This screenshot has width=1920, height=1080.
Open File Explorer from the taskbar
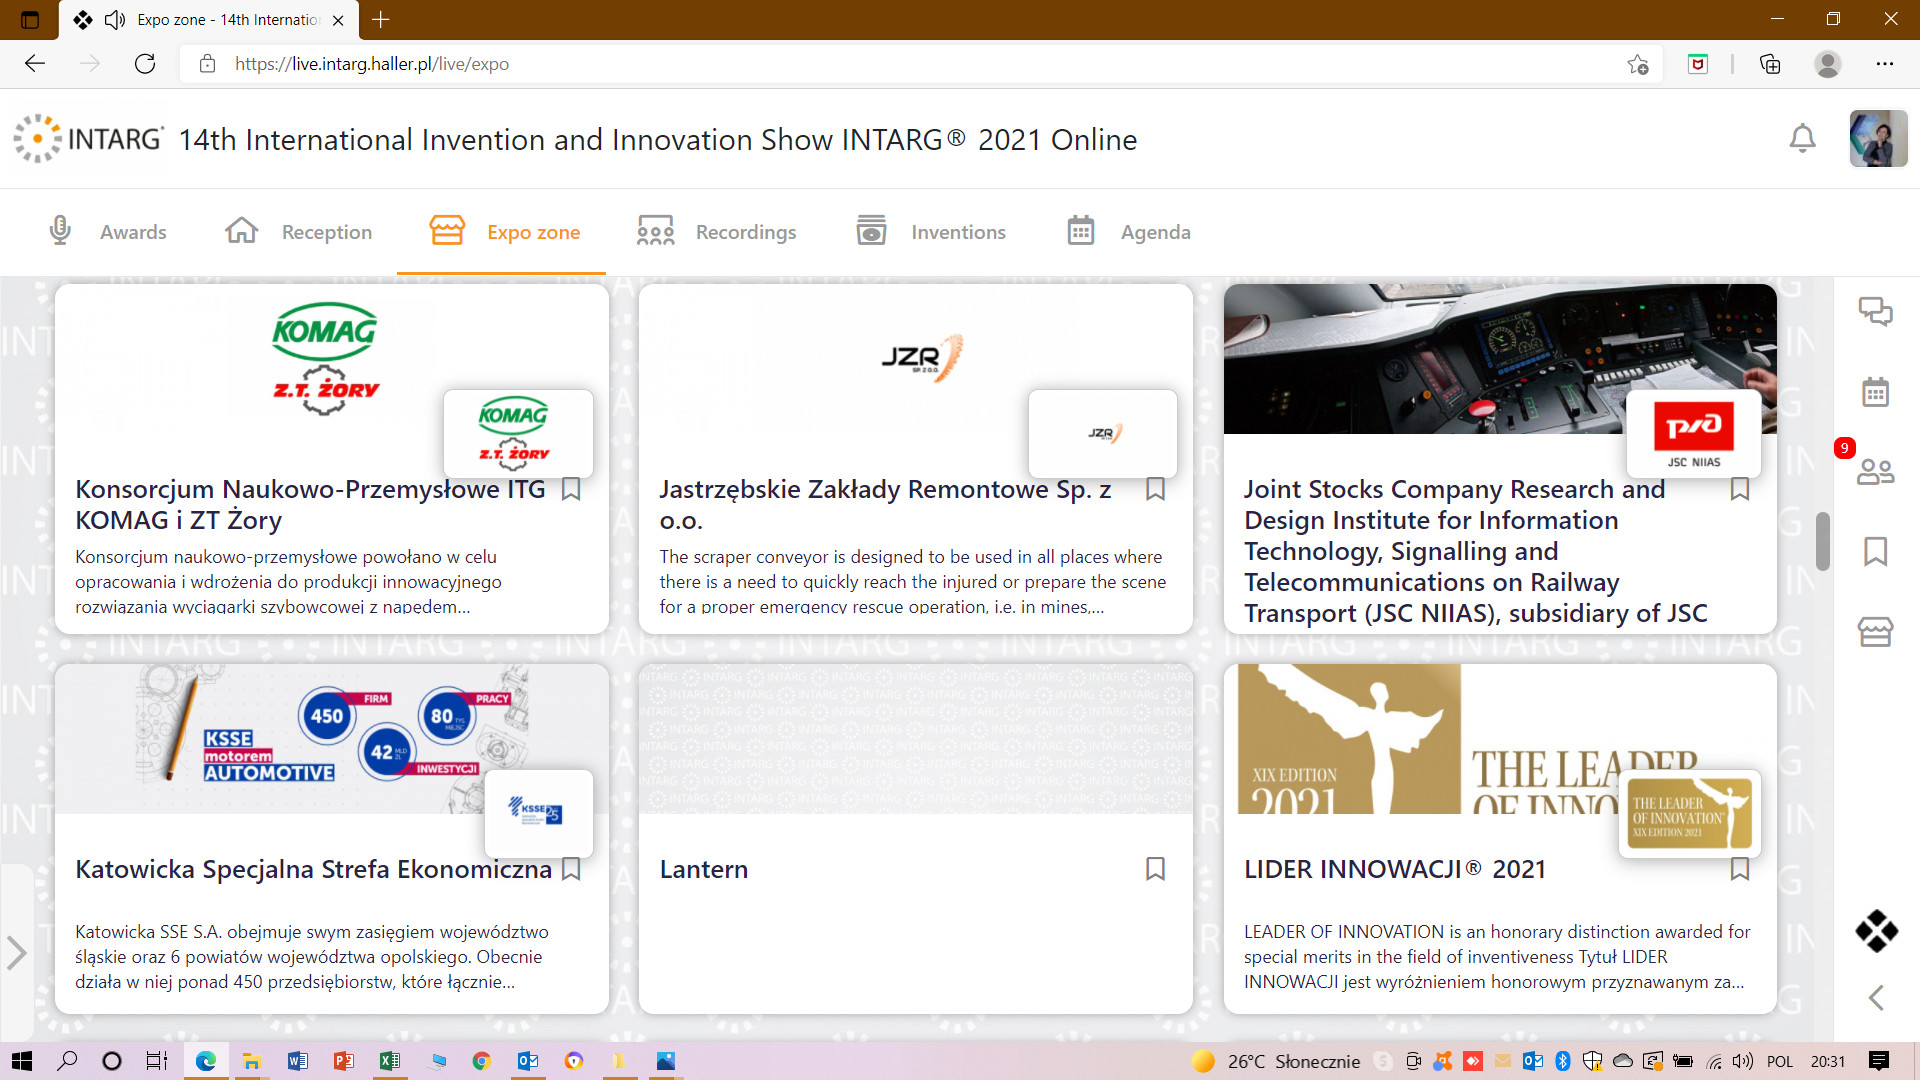tap(251, 1061)
